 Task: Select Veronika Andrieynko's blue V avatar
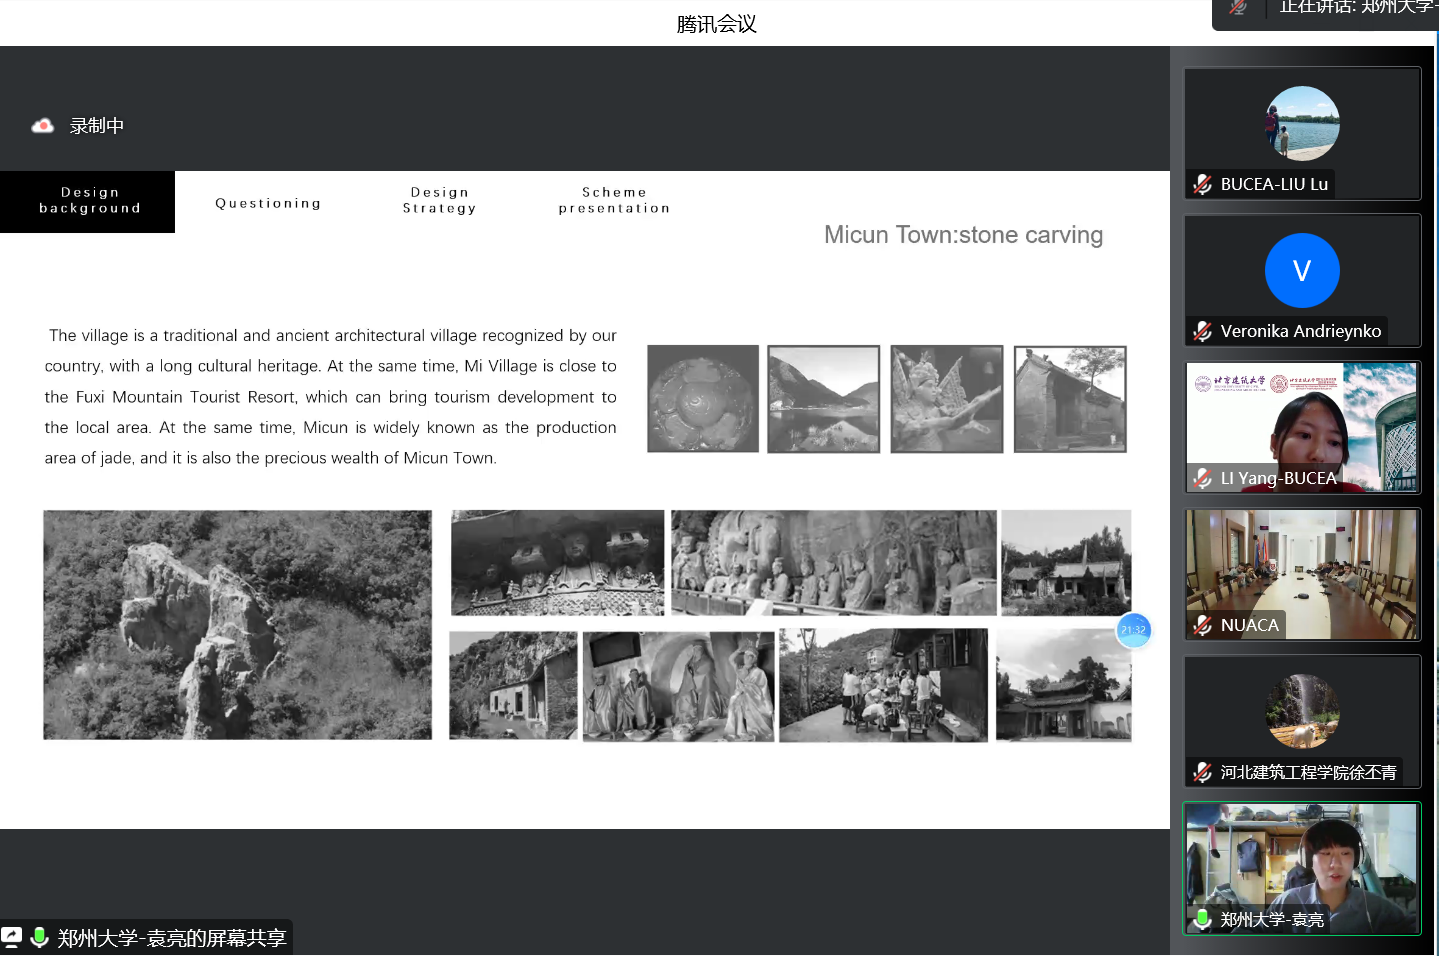click(x=1301, y=270)
